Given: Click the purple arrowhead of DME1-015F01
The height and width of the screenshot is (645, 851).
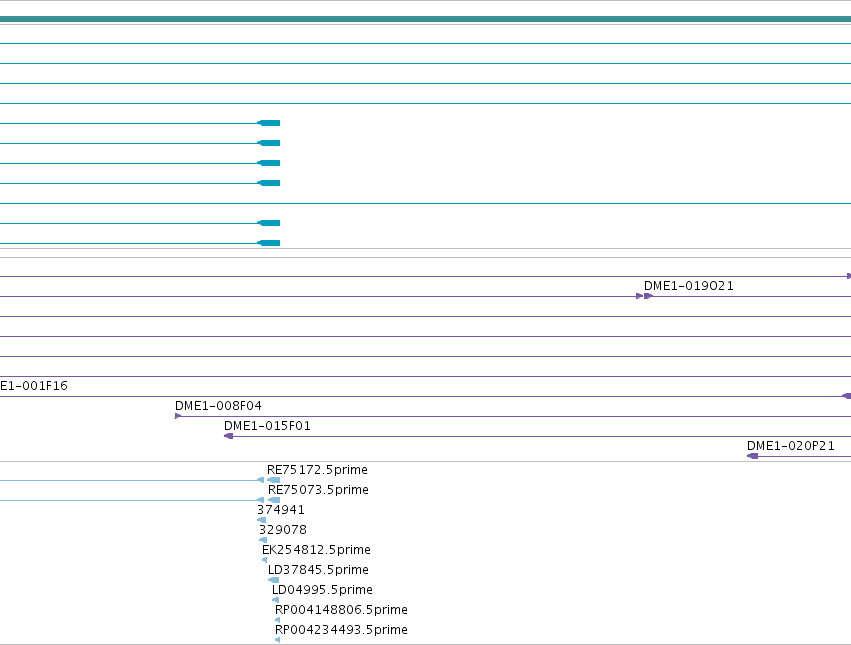Looking at the screenshot, I should pyautogui.click(x=228, y=437).
